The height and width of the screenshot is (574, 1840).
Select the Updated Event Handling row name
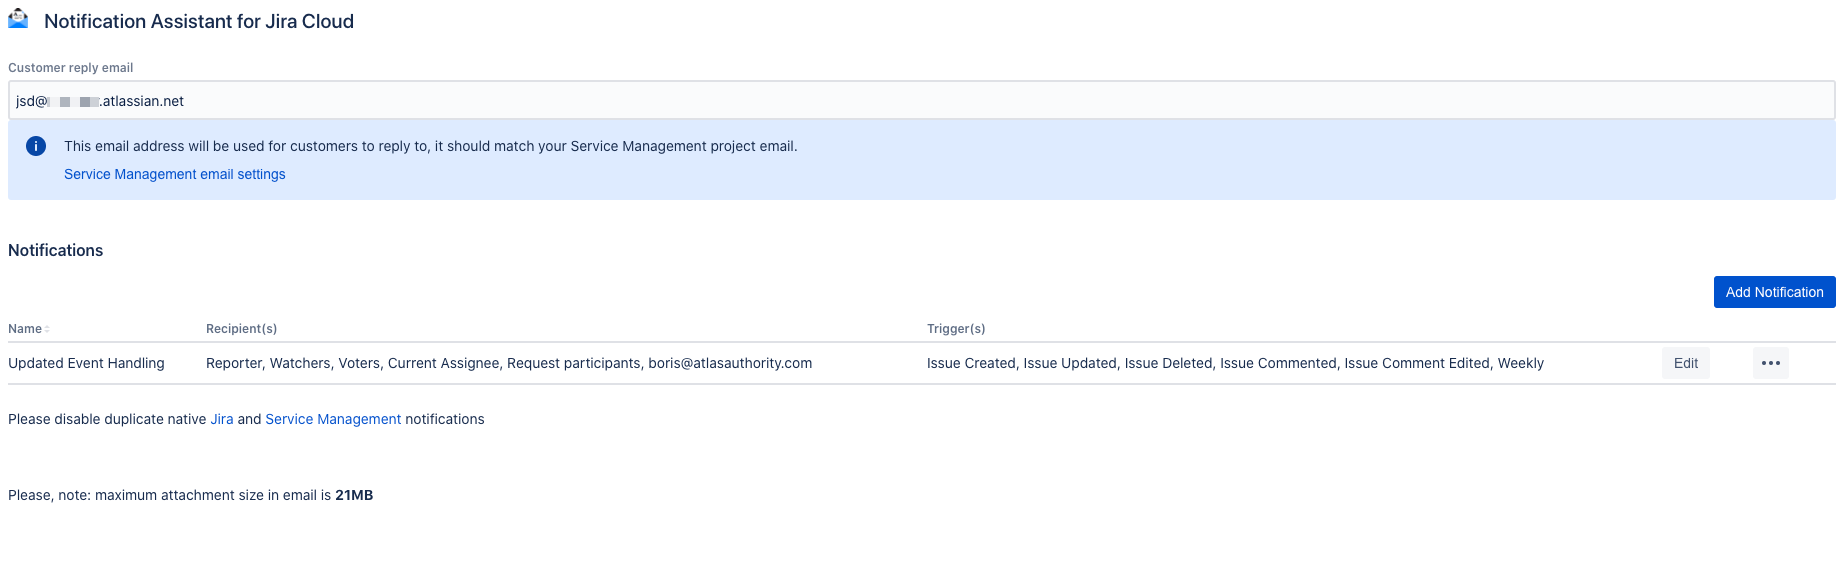[x=86, y=363]
